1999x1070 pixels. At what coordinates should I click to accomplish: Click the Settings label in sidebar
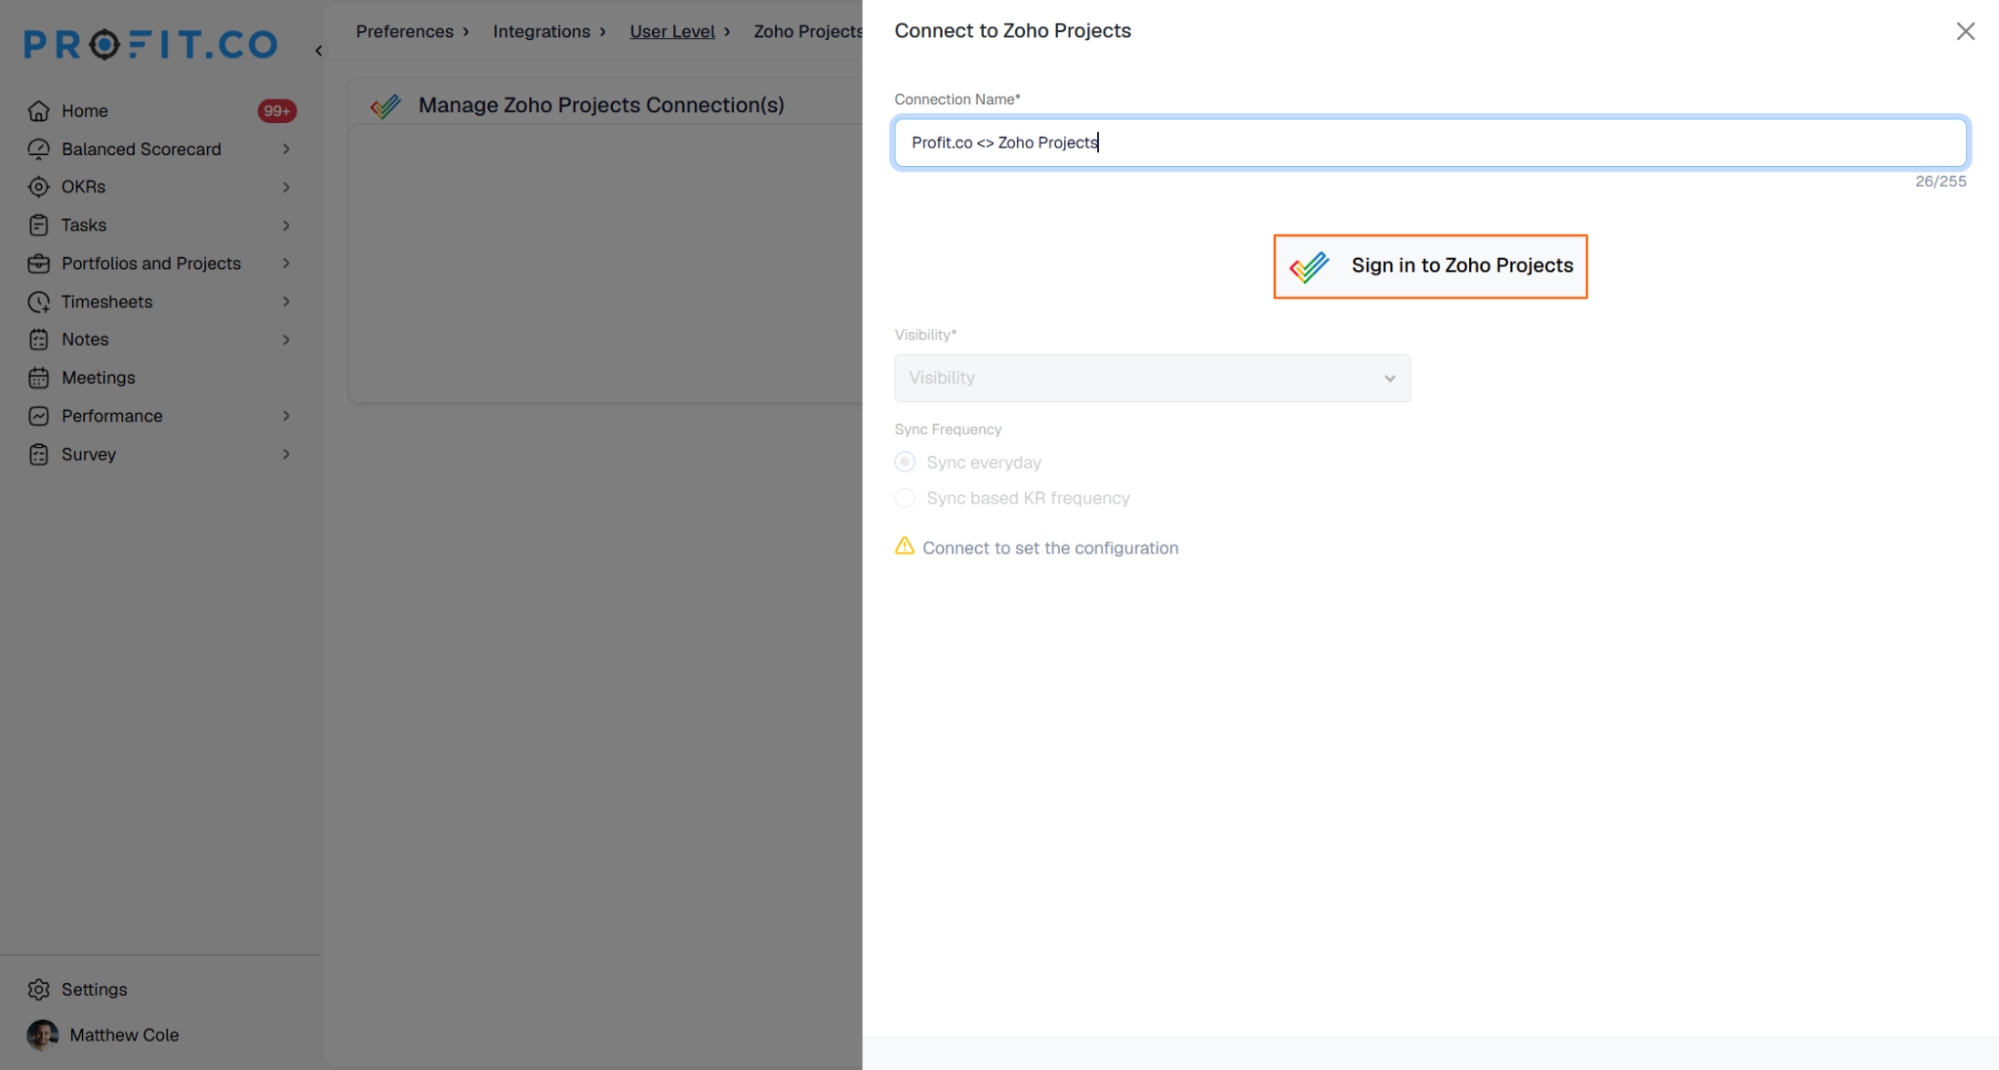(x=94, y=989)
